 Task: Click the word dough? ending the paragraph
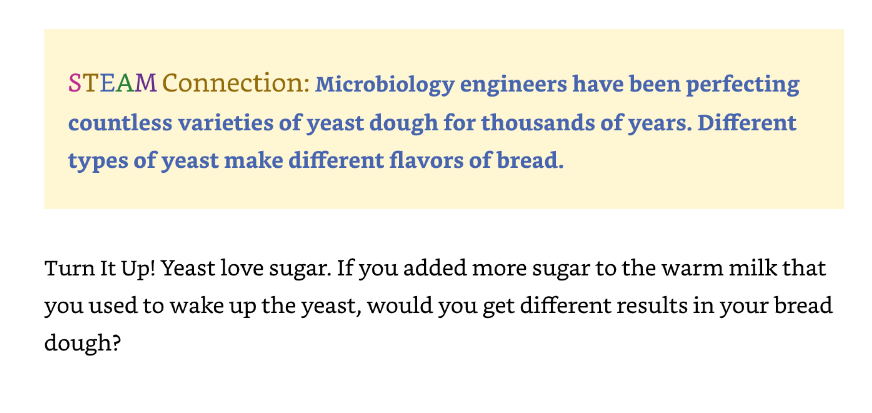pos(82,345)
